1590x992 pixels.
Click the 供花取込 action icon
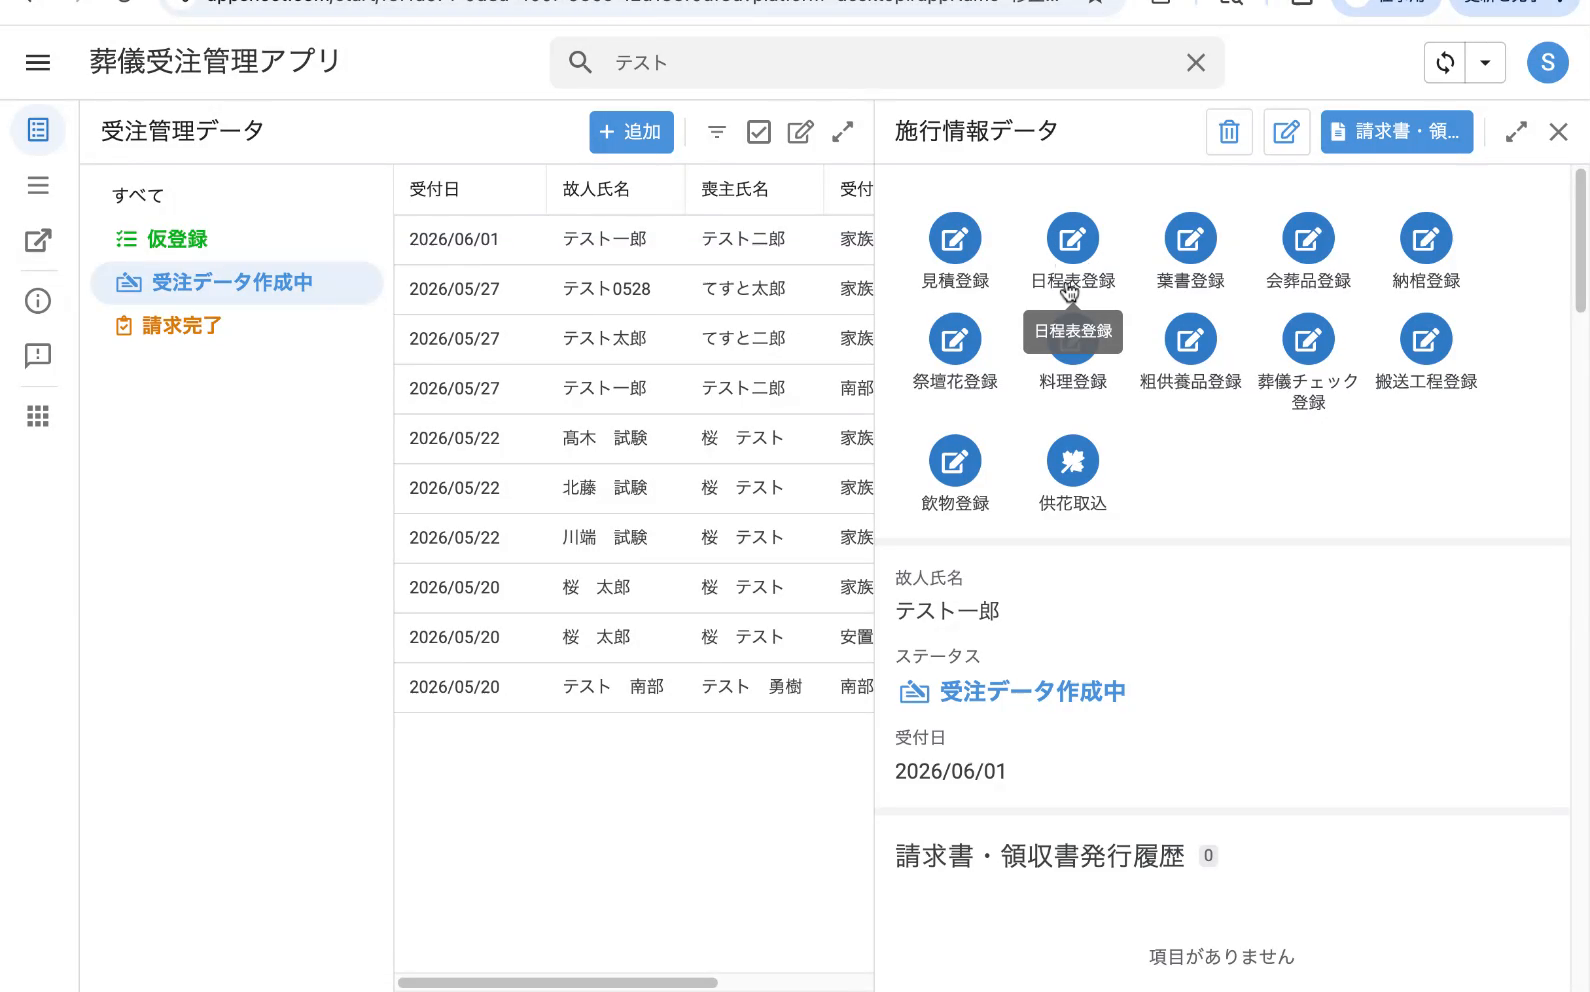1073,461
